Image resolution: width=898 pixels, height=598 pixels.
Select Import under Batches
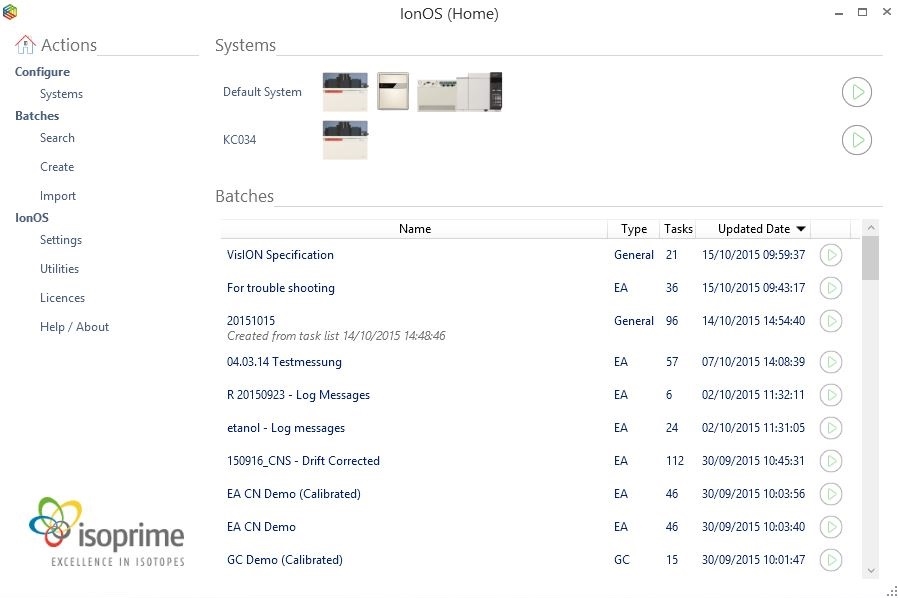(58, 196)
